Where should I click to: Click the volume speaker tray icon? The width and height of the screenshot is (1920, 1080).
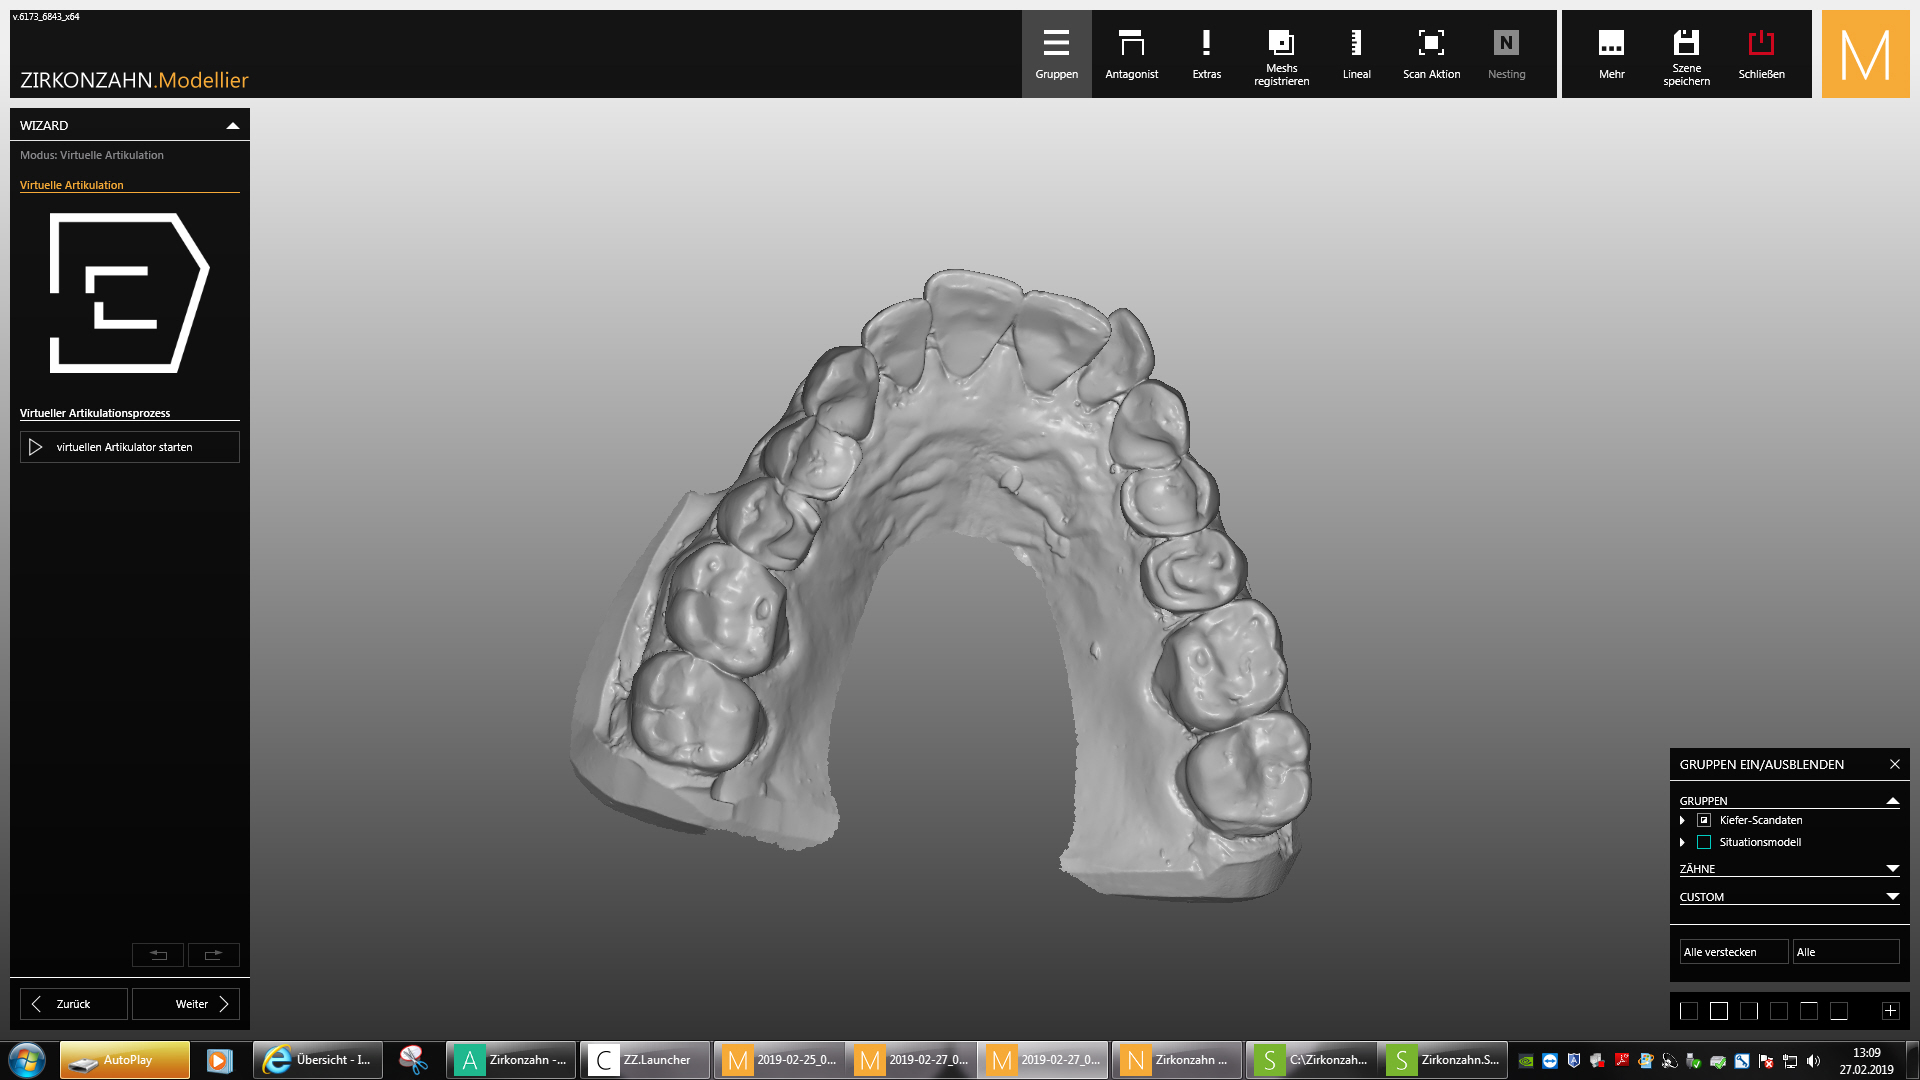pyautogui.click(x=1814, y=1061)
